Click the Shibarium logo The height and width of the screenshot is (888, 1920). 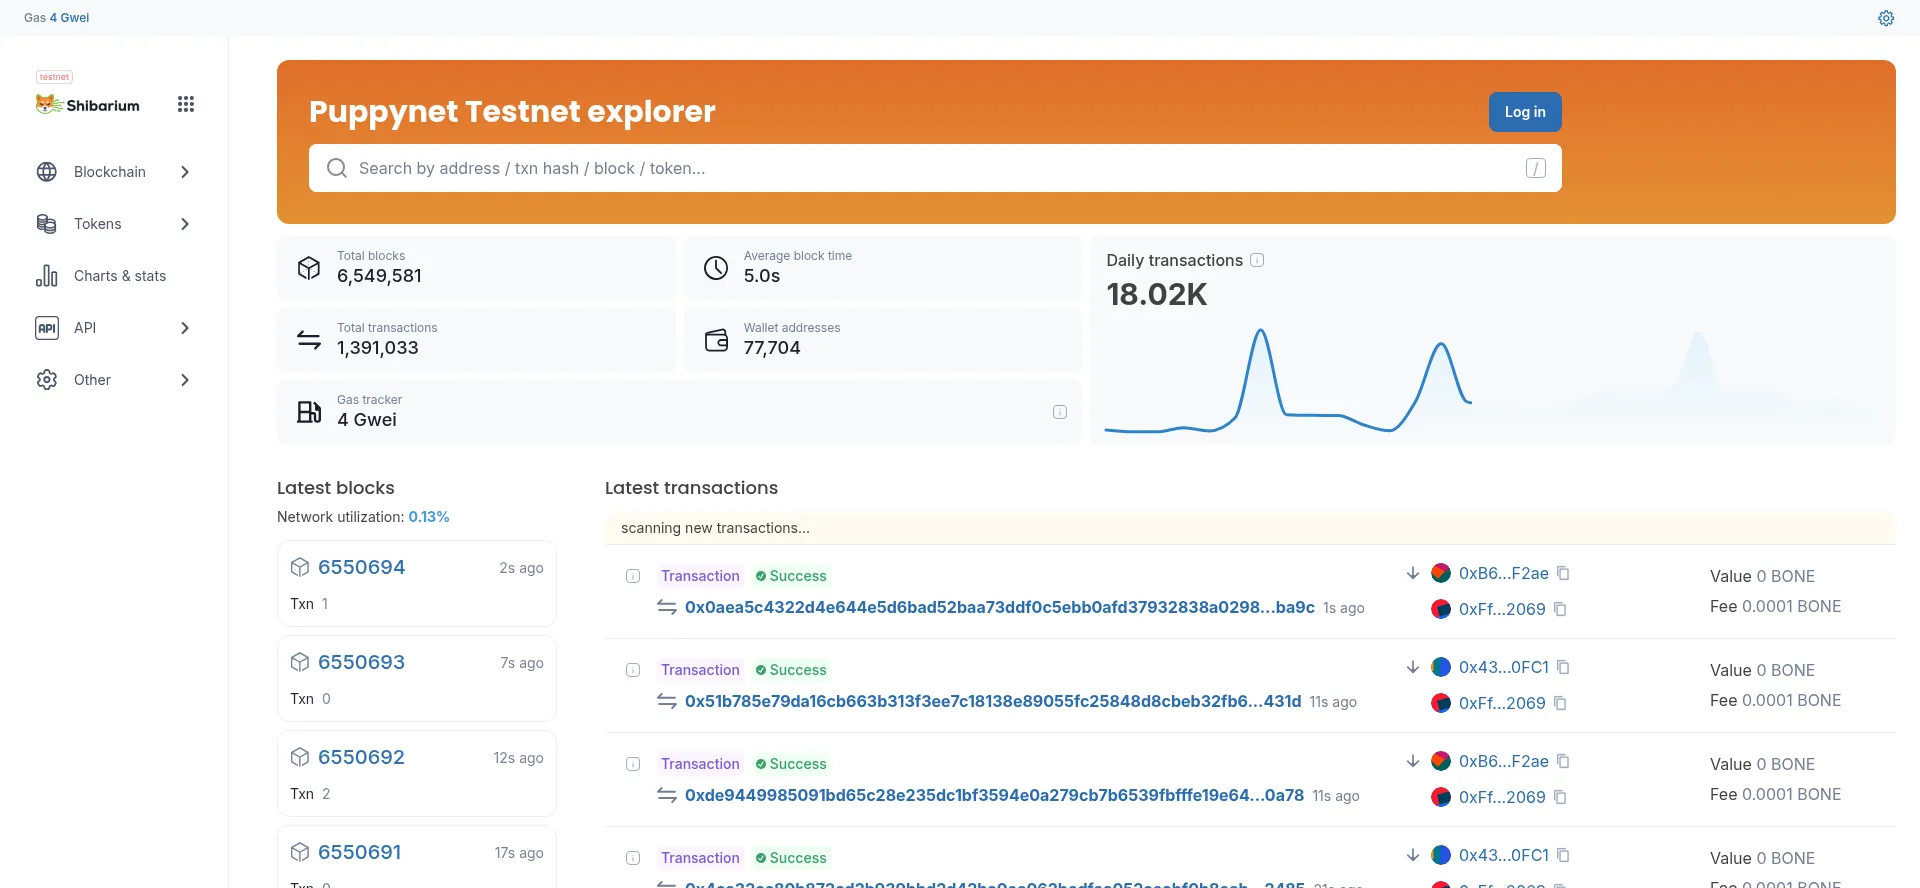click(x=88, y=105)
